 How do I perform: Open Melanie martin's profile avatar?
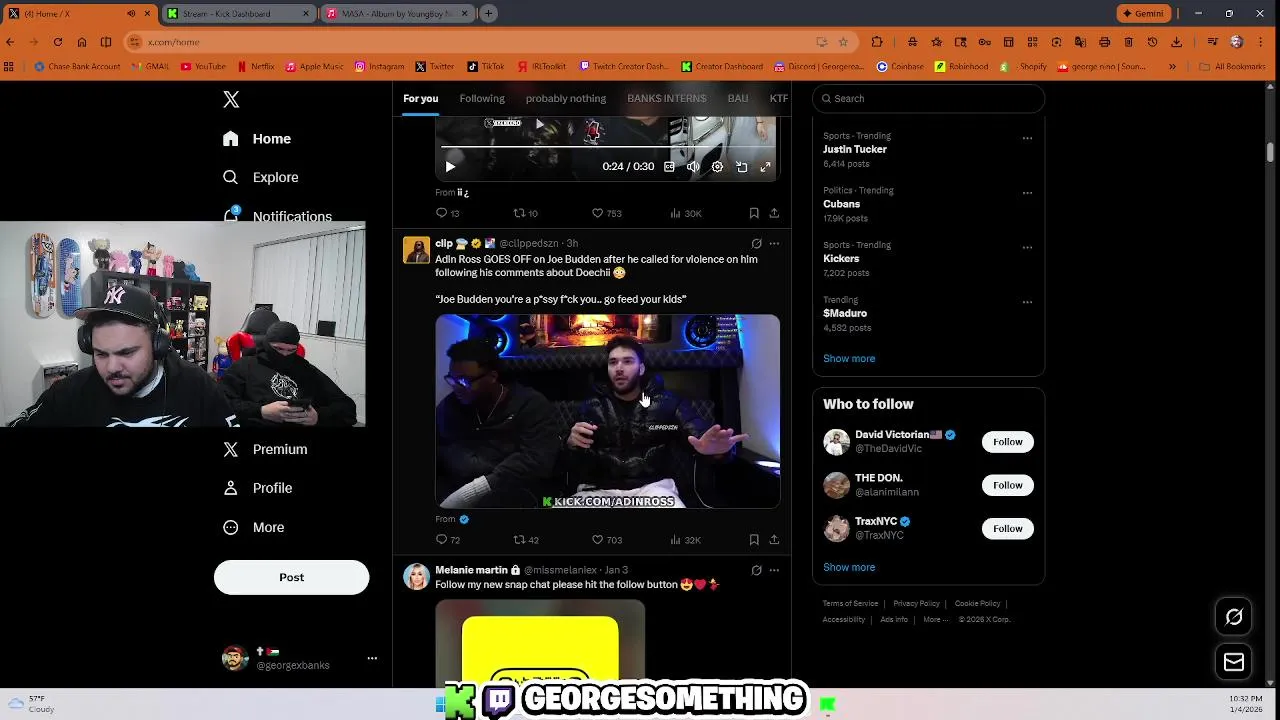[x=416, y=577]
